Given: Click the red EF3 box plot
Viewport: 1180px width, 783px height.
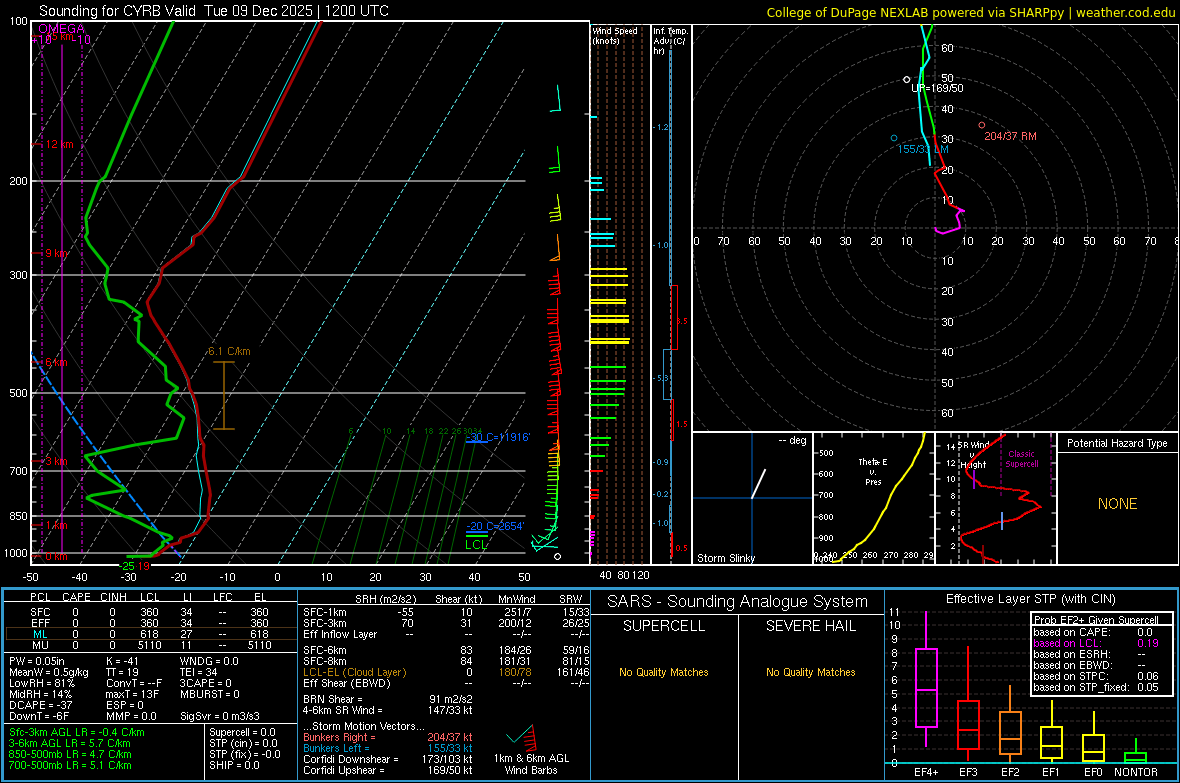Looking at the screenshot, I should pos(968,724).
